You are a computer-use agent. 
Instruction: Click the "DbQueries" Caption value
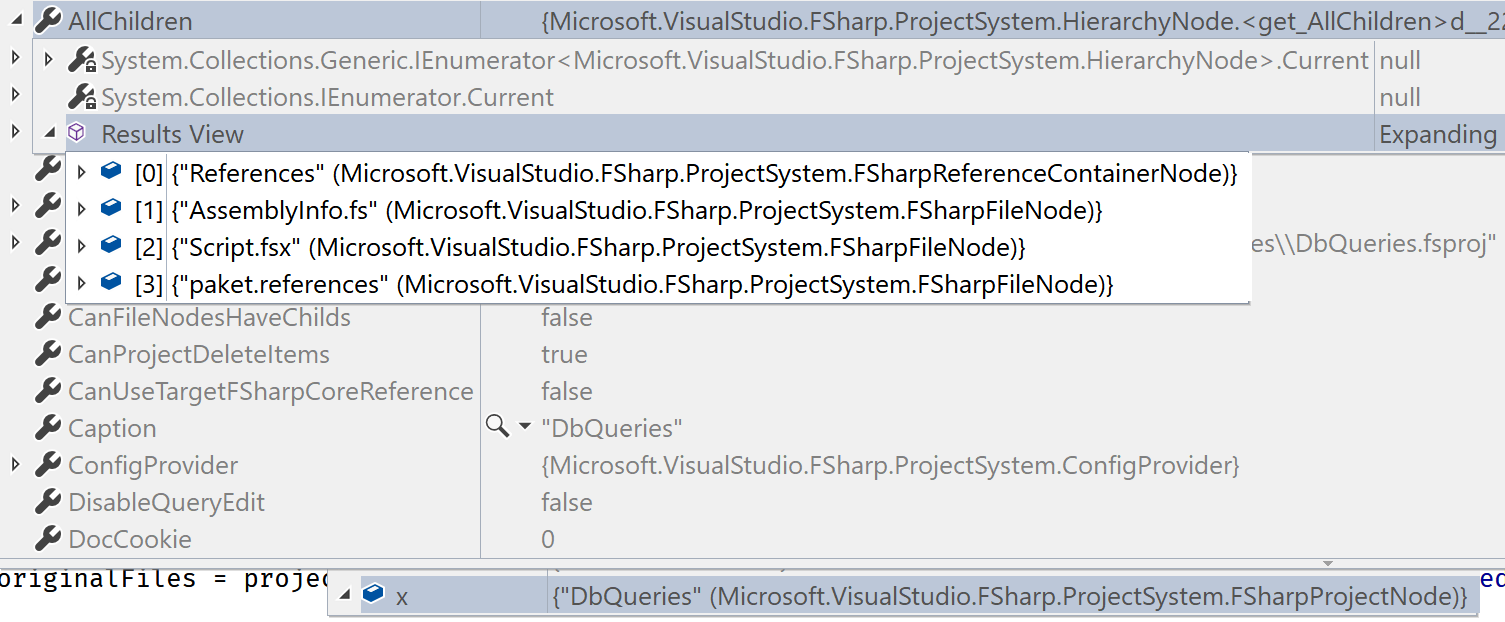pyautogui.click(x=612, y=429)
